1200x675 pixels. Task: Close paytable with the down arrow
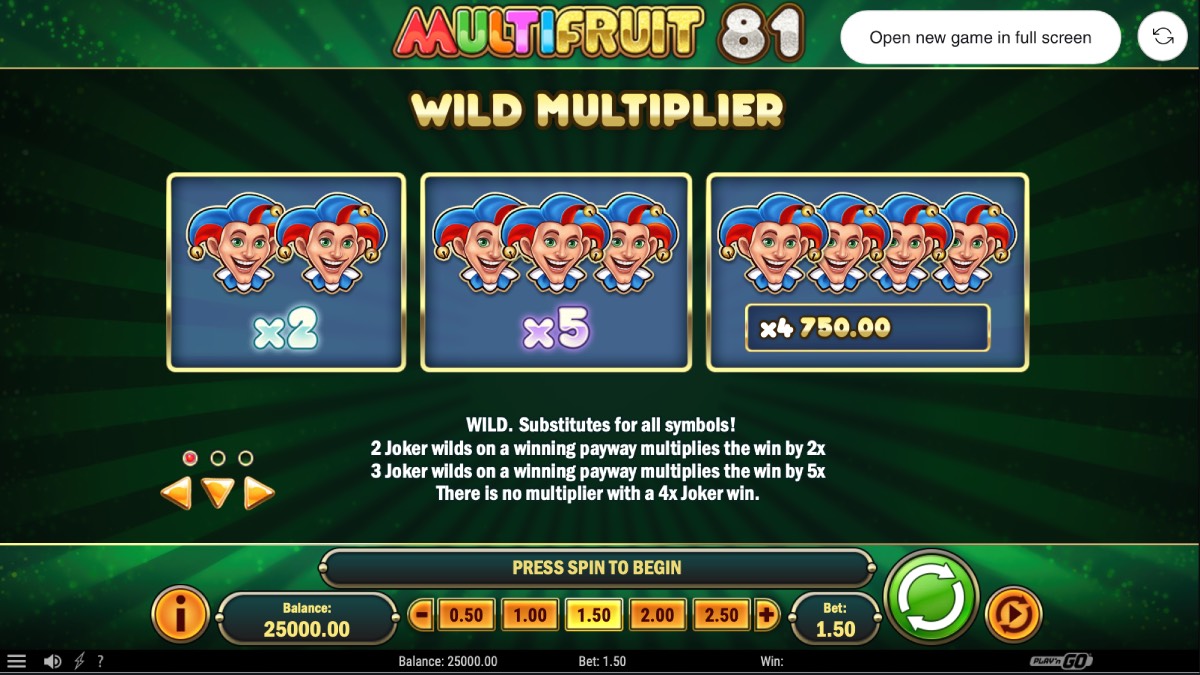[x=218, y=492]
